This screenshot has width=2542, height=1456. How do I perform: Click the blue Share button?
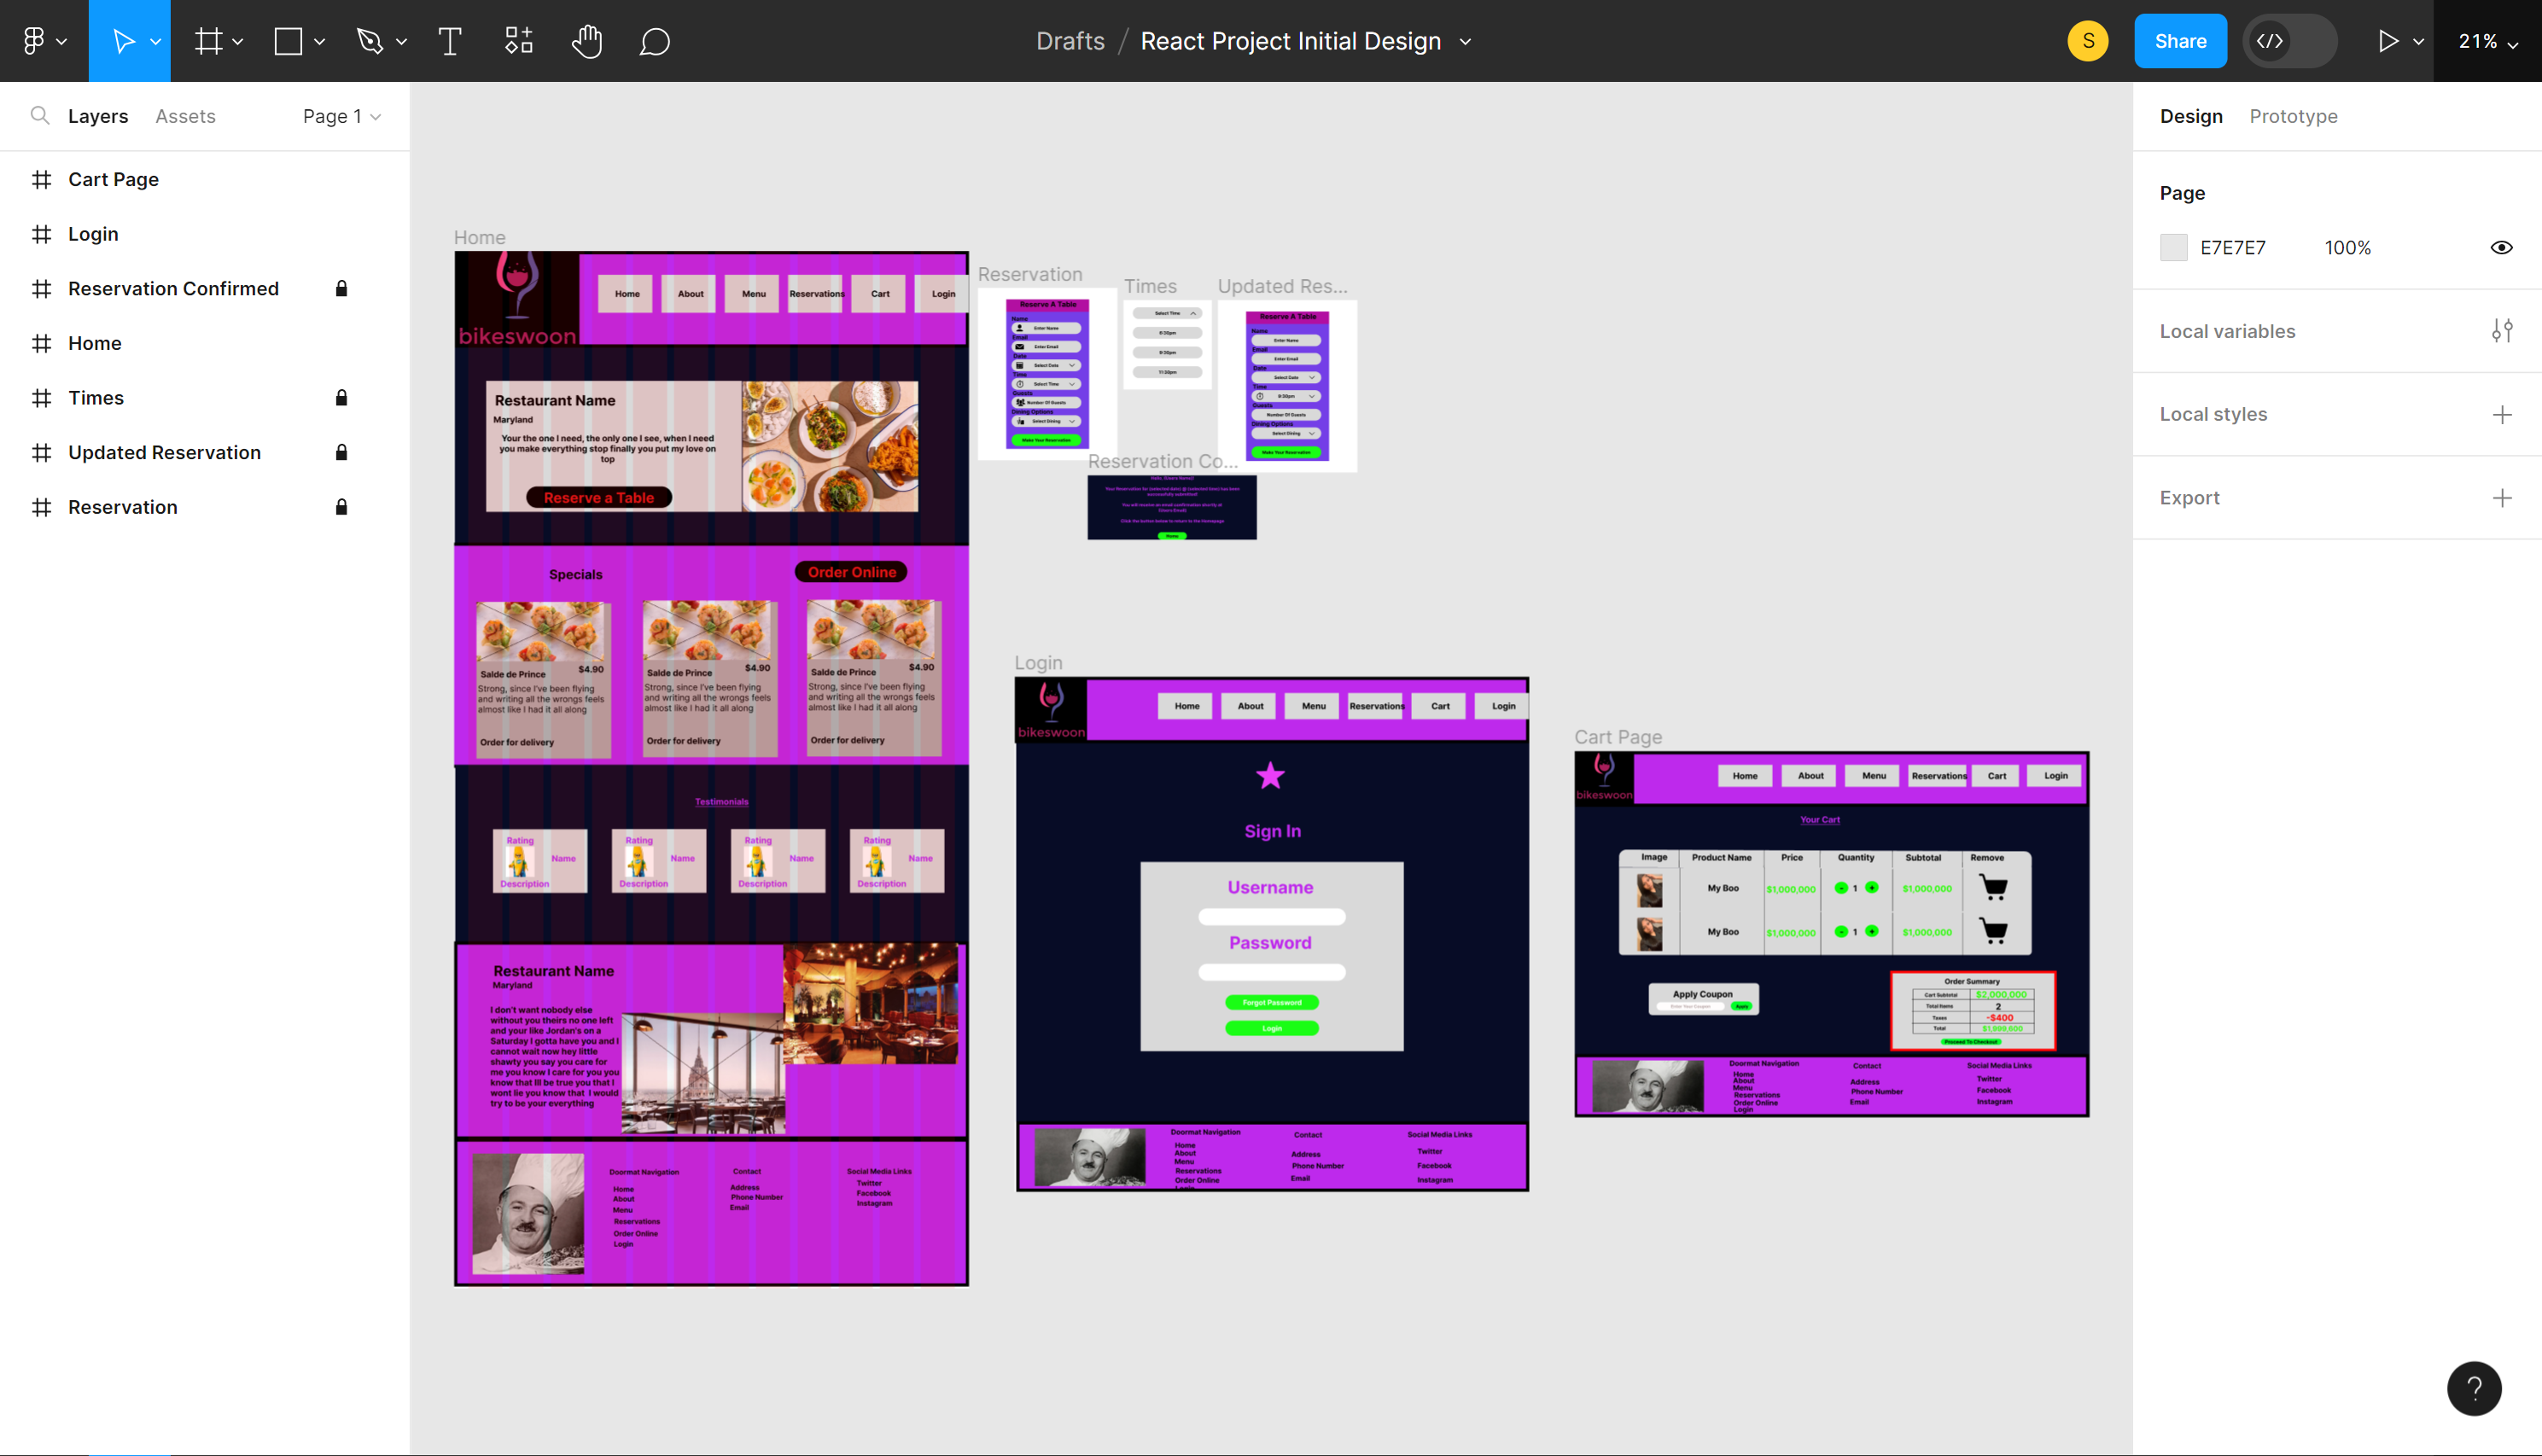tap(2179, 41)
